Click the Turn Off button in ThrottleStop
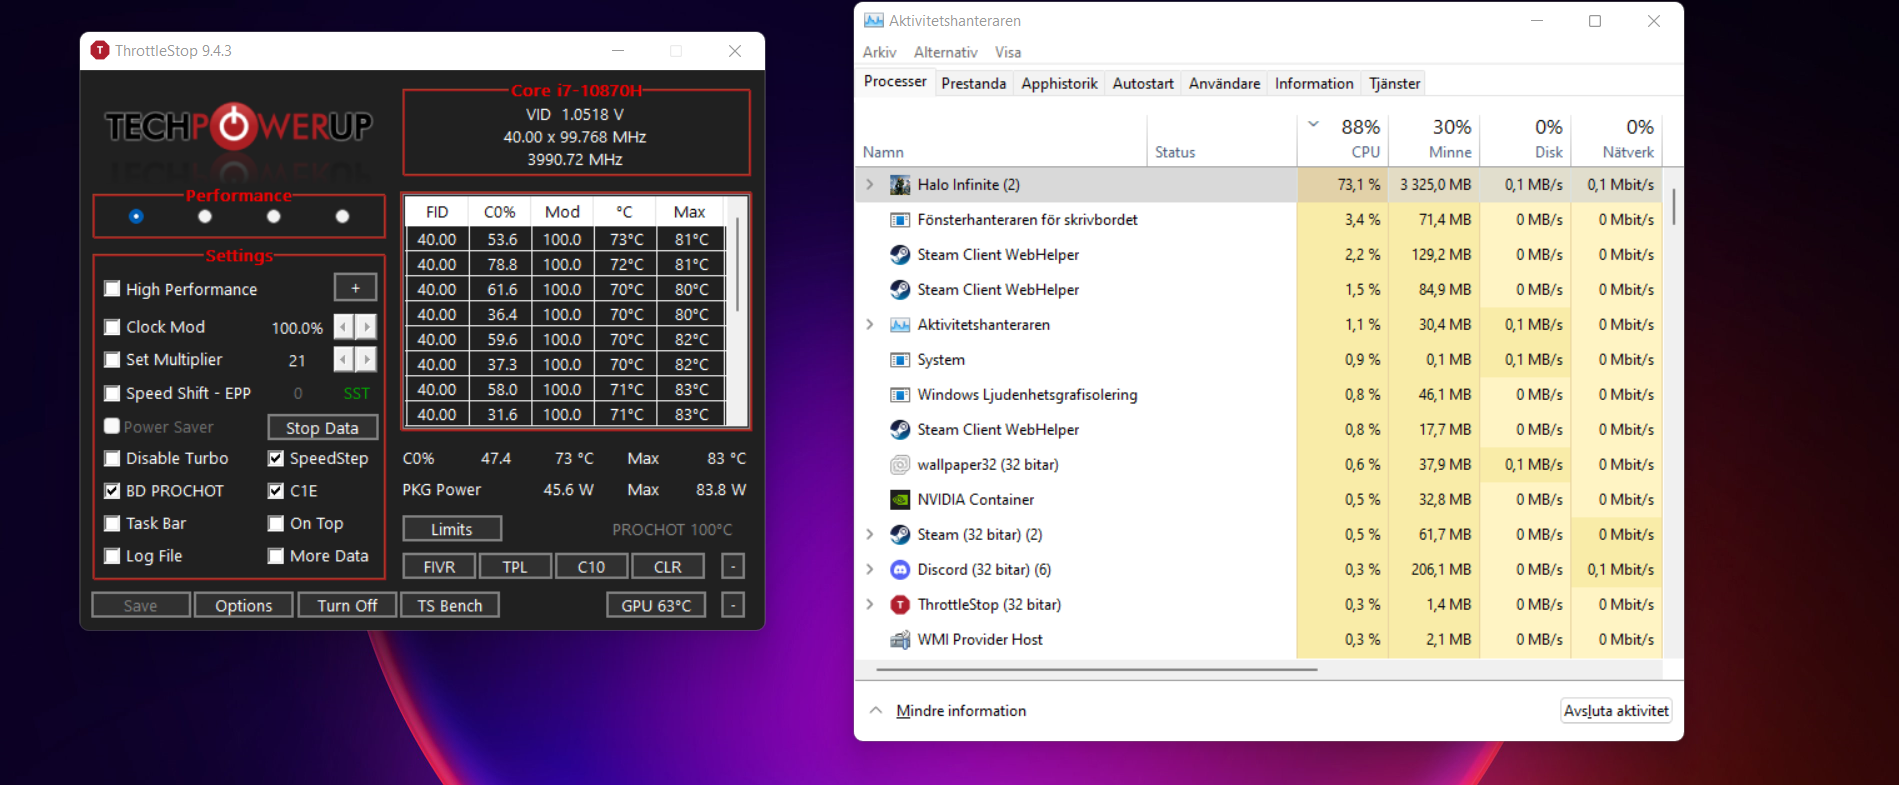This screenshot has height=785, width=1899. (347, 605)
